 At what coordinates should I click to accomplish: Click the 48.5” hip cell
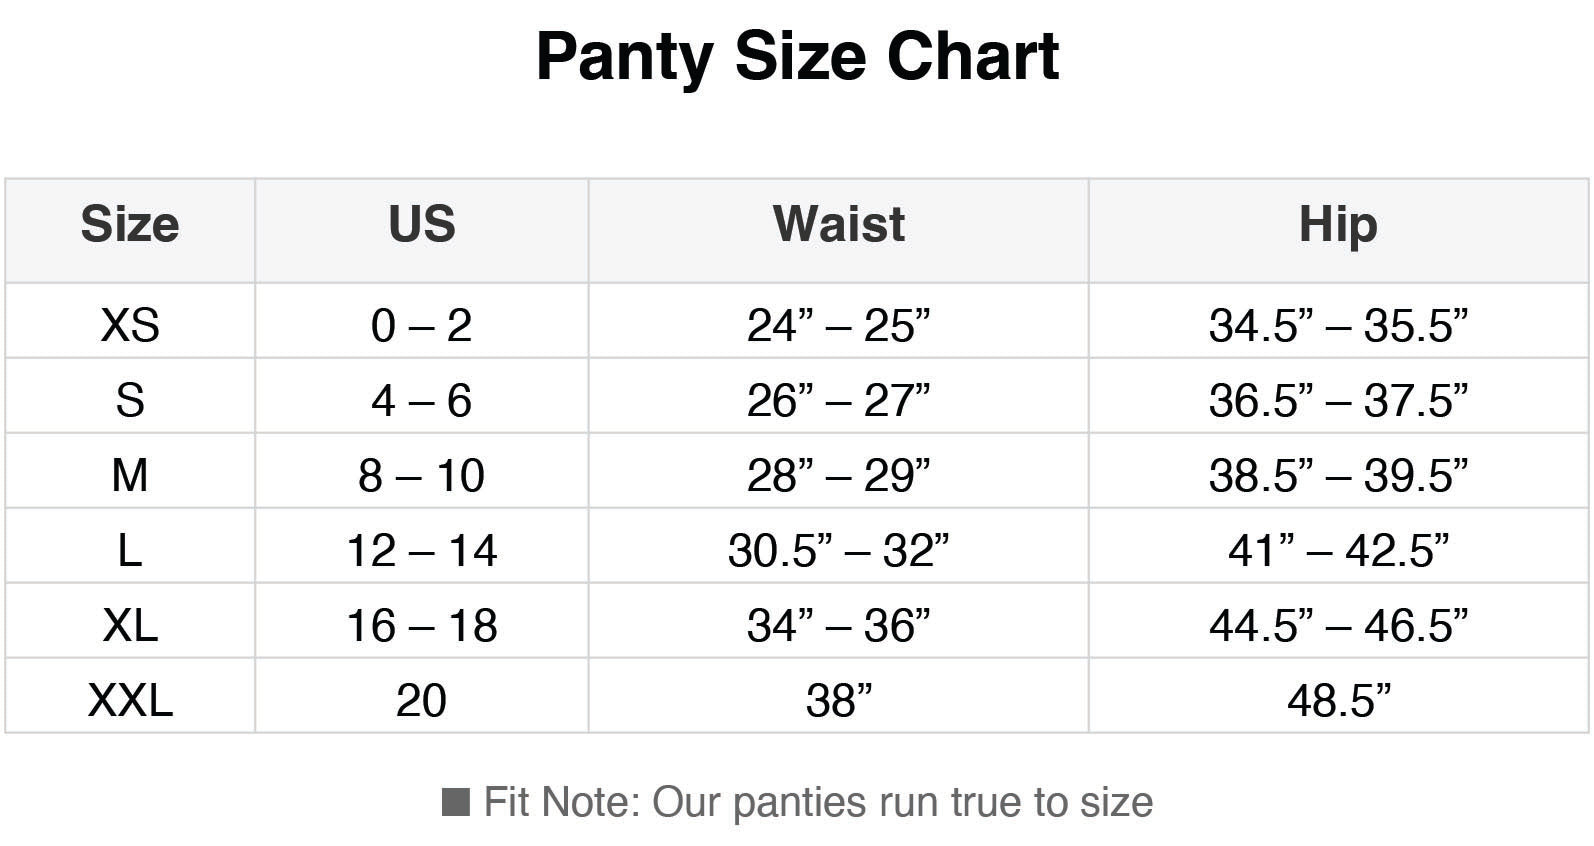(1337, 700)
